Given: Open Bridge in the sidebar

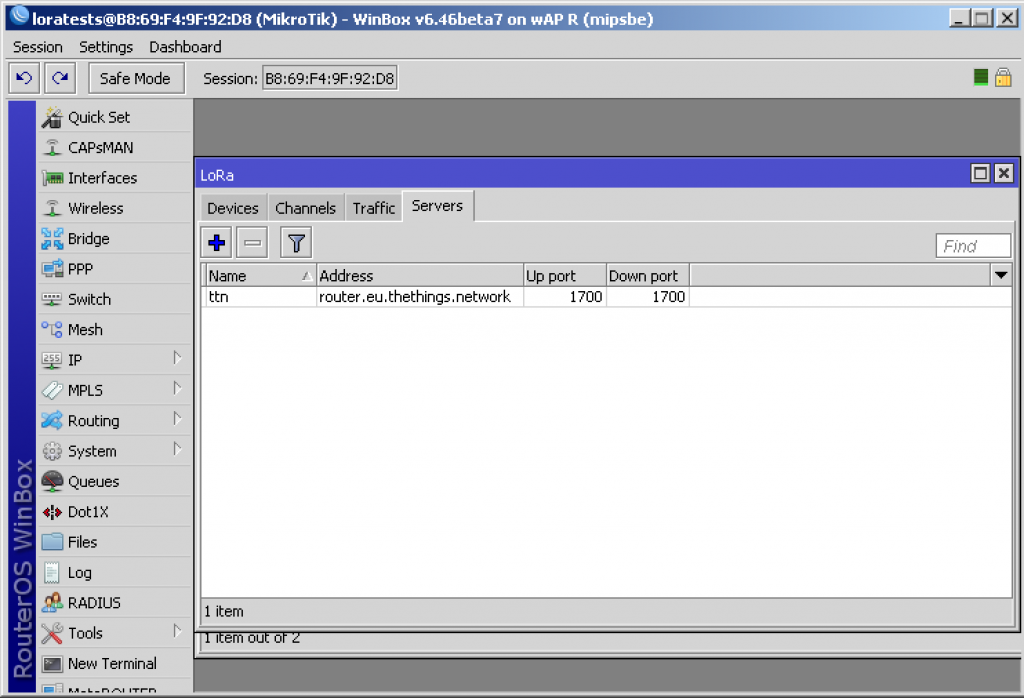Looking at the screenshot, I should (x=88, y=239).
